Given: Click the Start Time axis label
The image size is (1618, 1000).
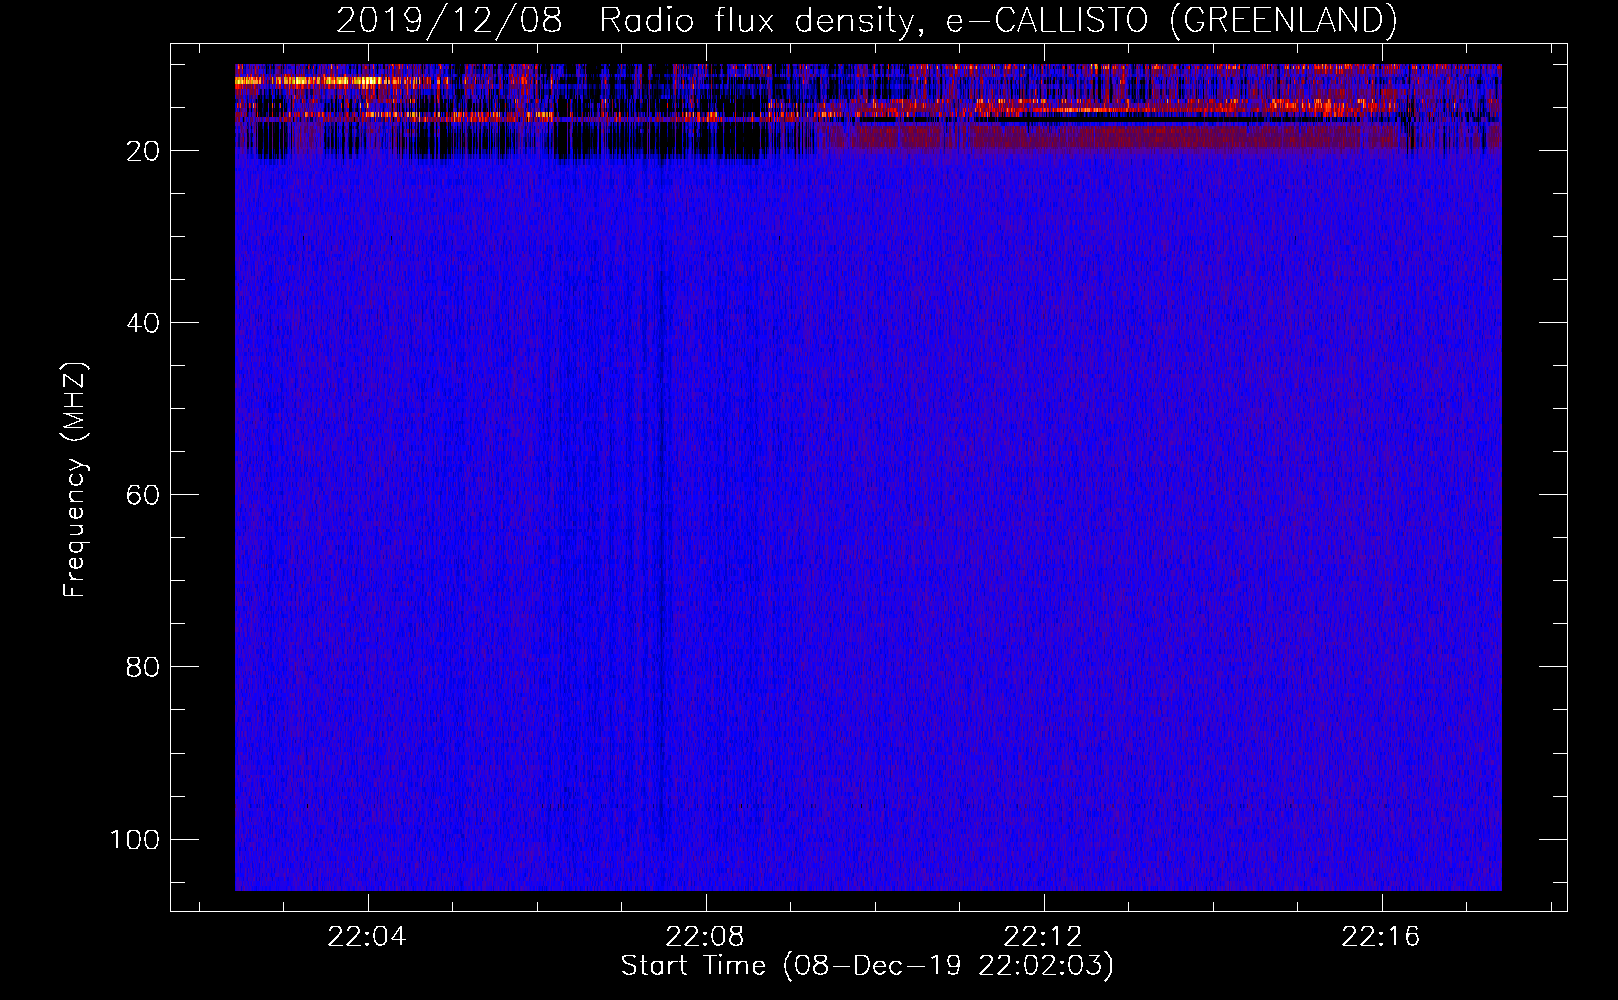Looking at the screenshot, I should click(x=867, y=966).
